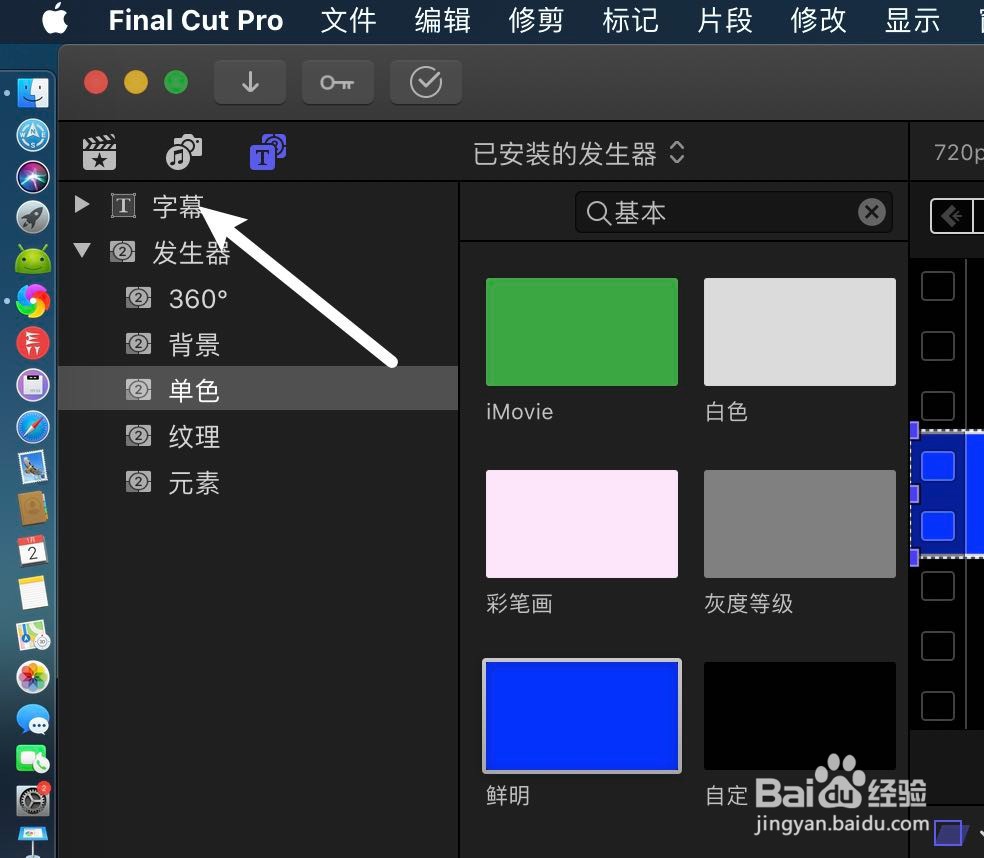Show the photos and audio sidebar
Viewport: 984px width, 858px height.
184,153
